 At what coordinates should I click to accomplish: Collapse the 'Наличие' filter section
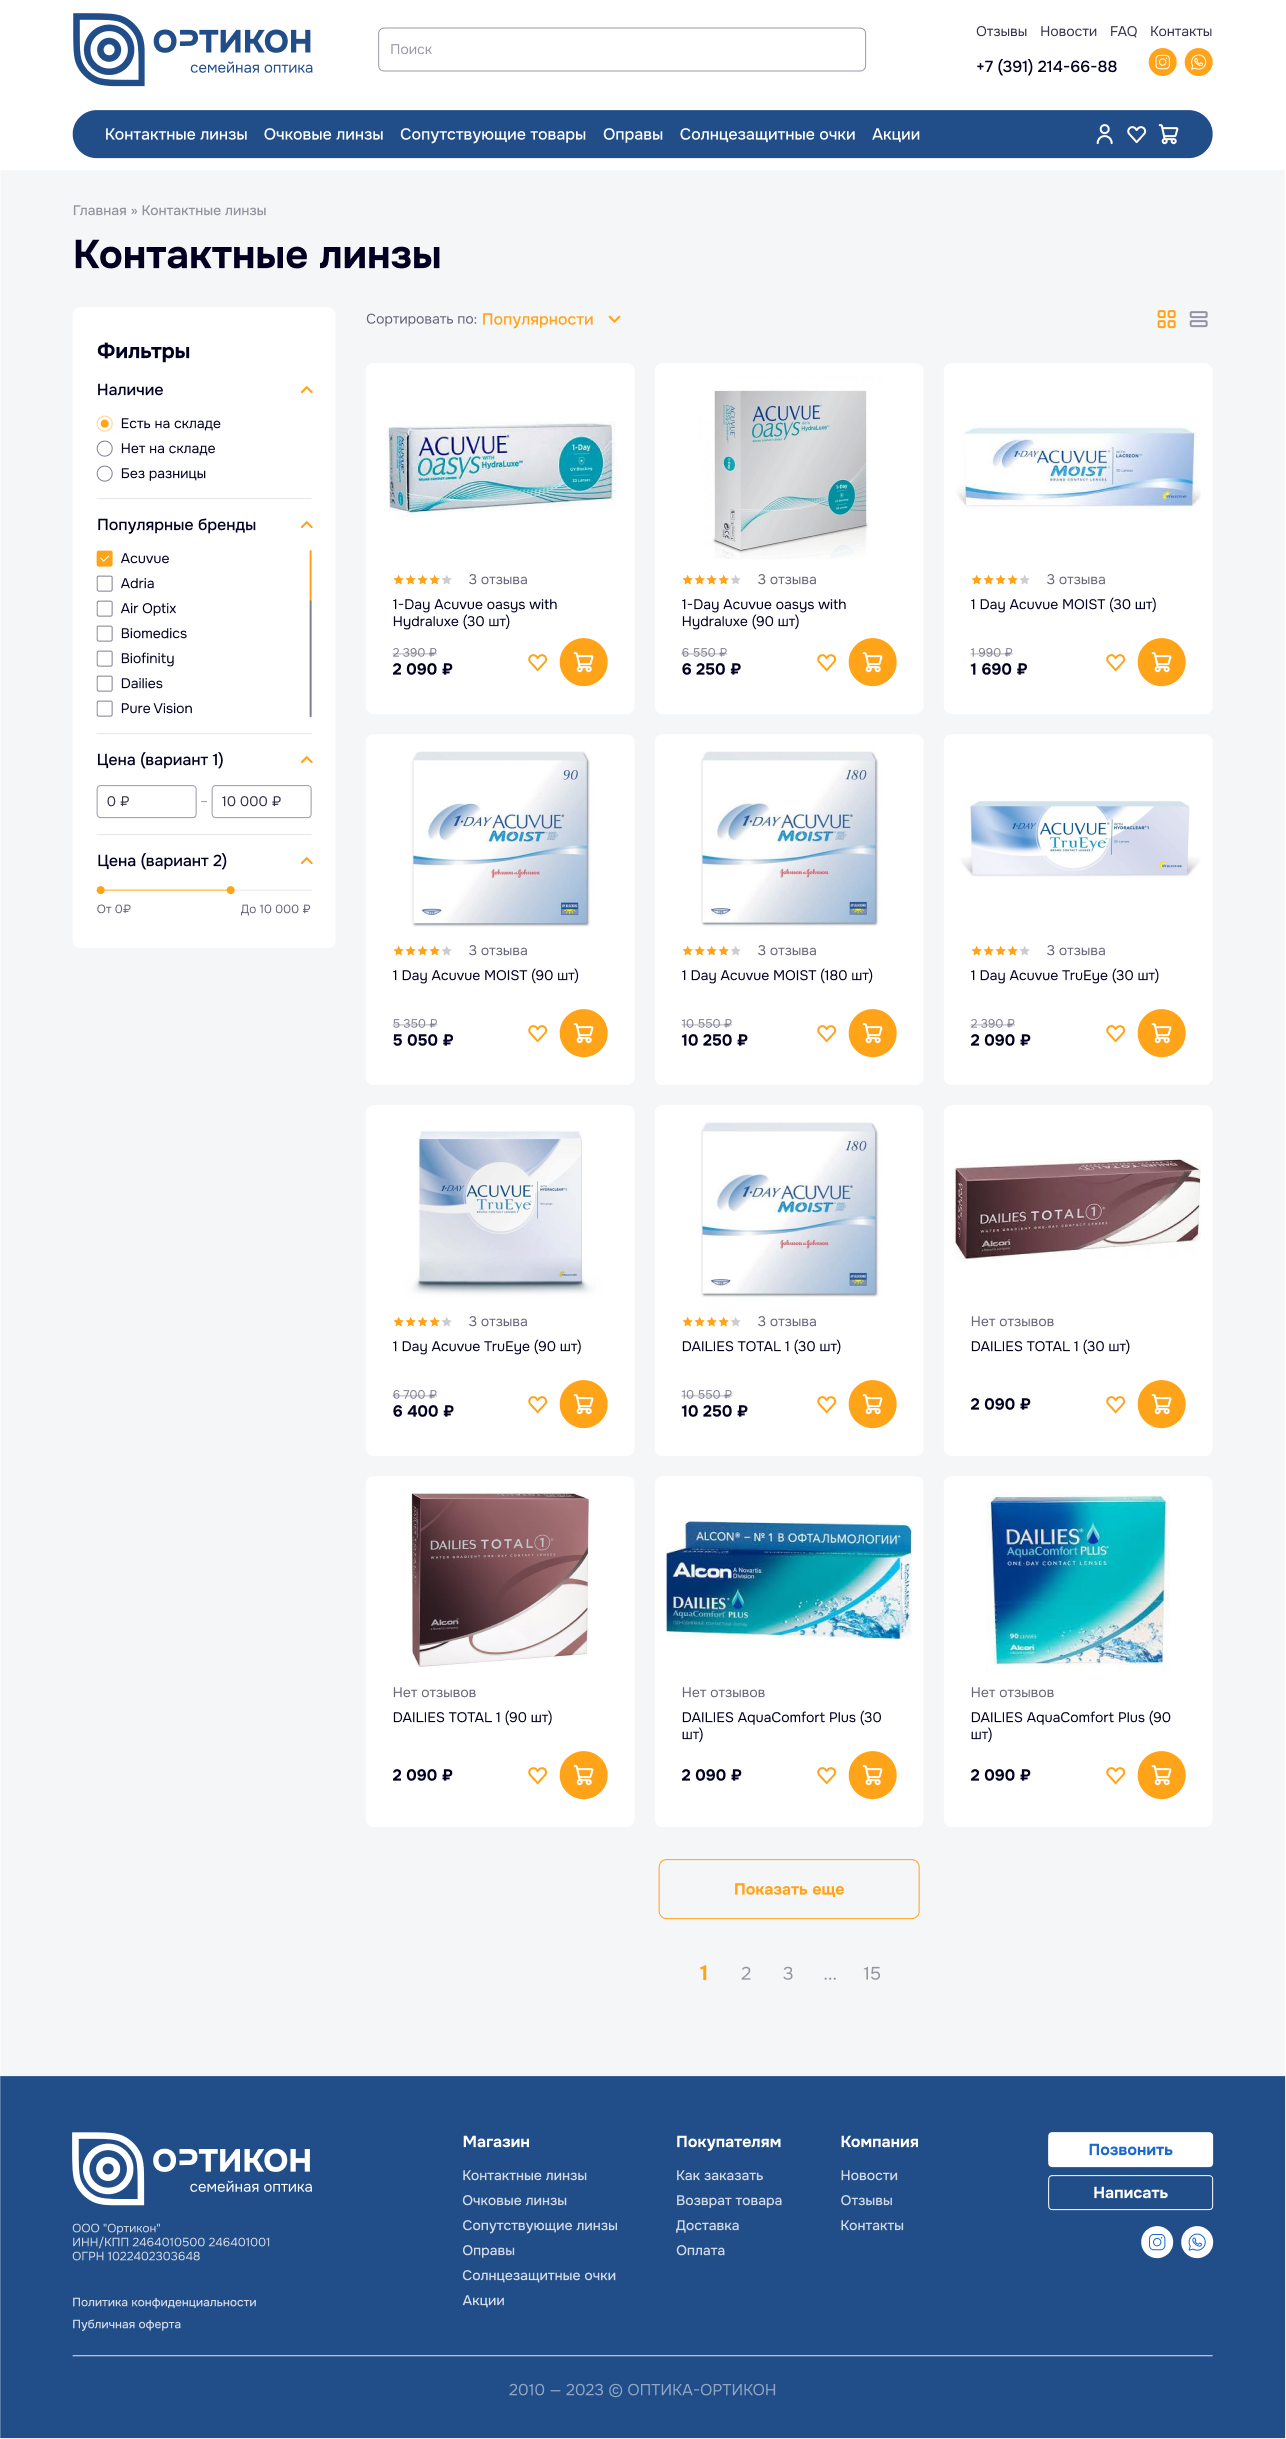(x=307, y=390)
